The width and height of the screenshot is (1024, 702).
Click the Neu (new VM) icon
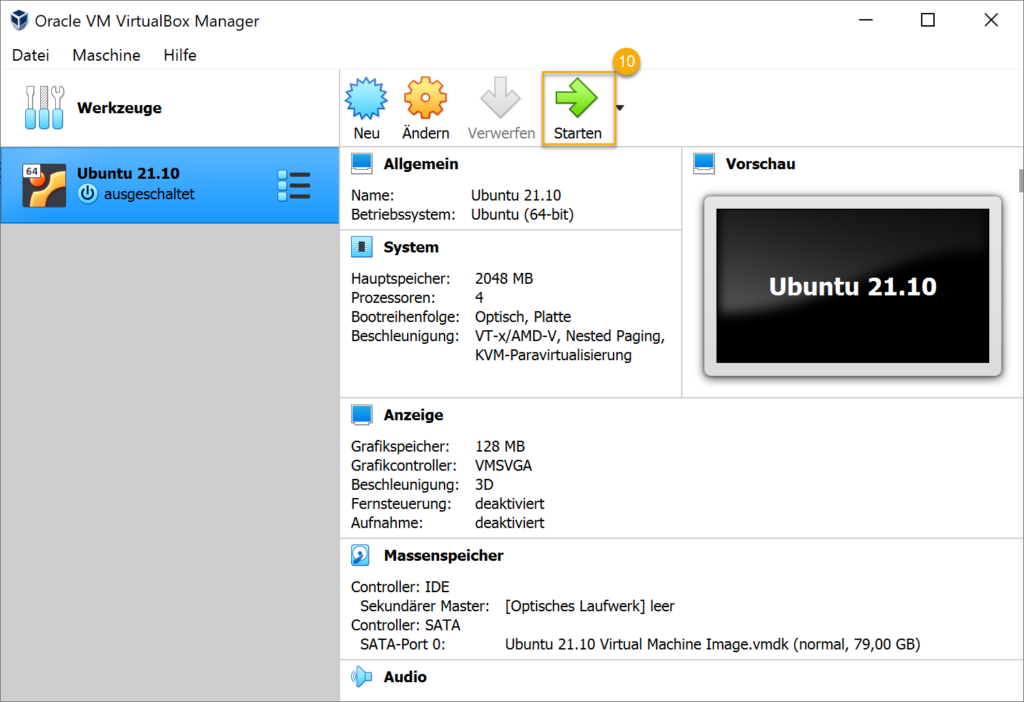(x=366, y=98)
